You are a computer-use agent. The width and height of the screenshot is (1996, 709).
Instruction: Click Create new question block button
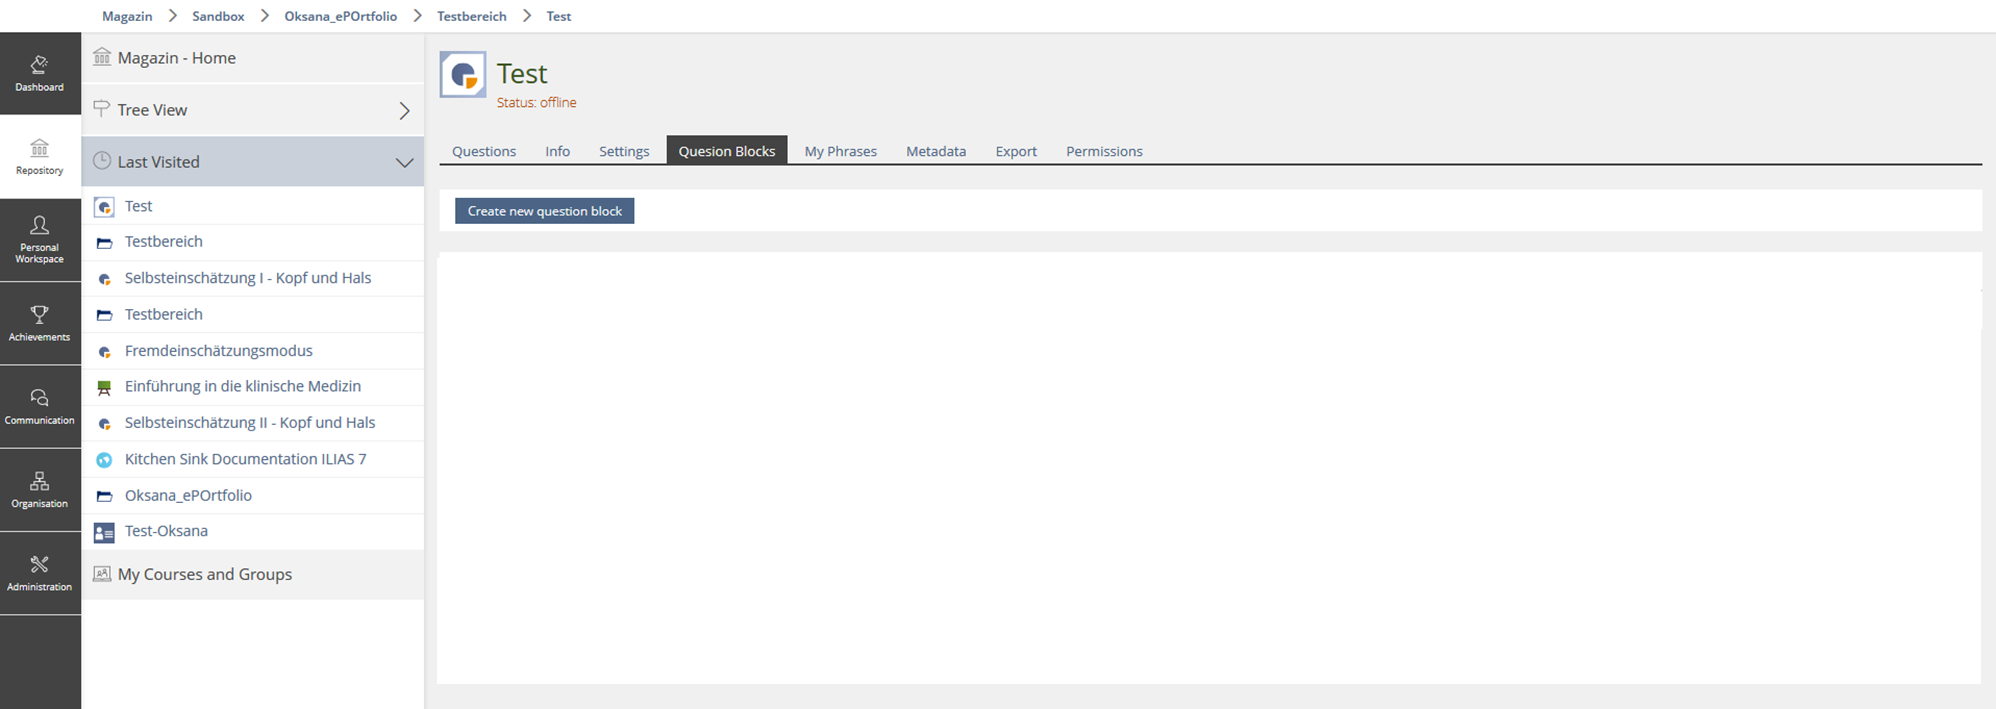[545, 211]
